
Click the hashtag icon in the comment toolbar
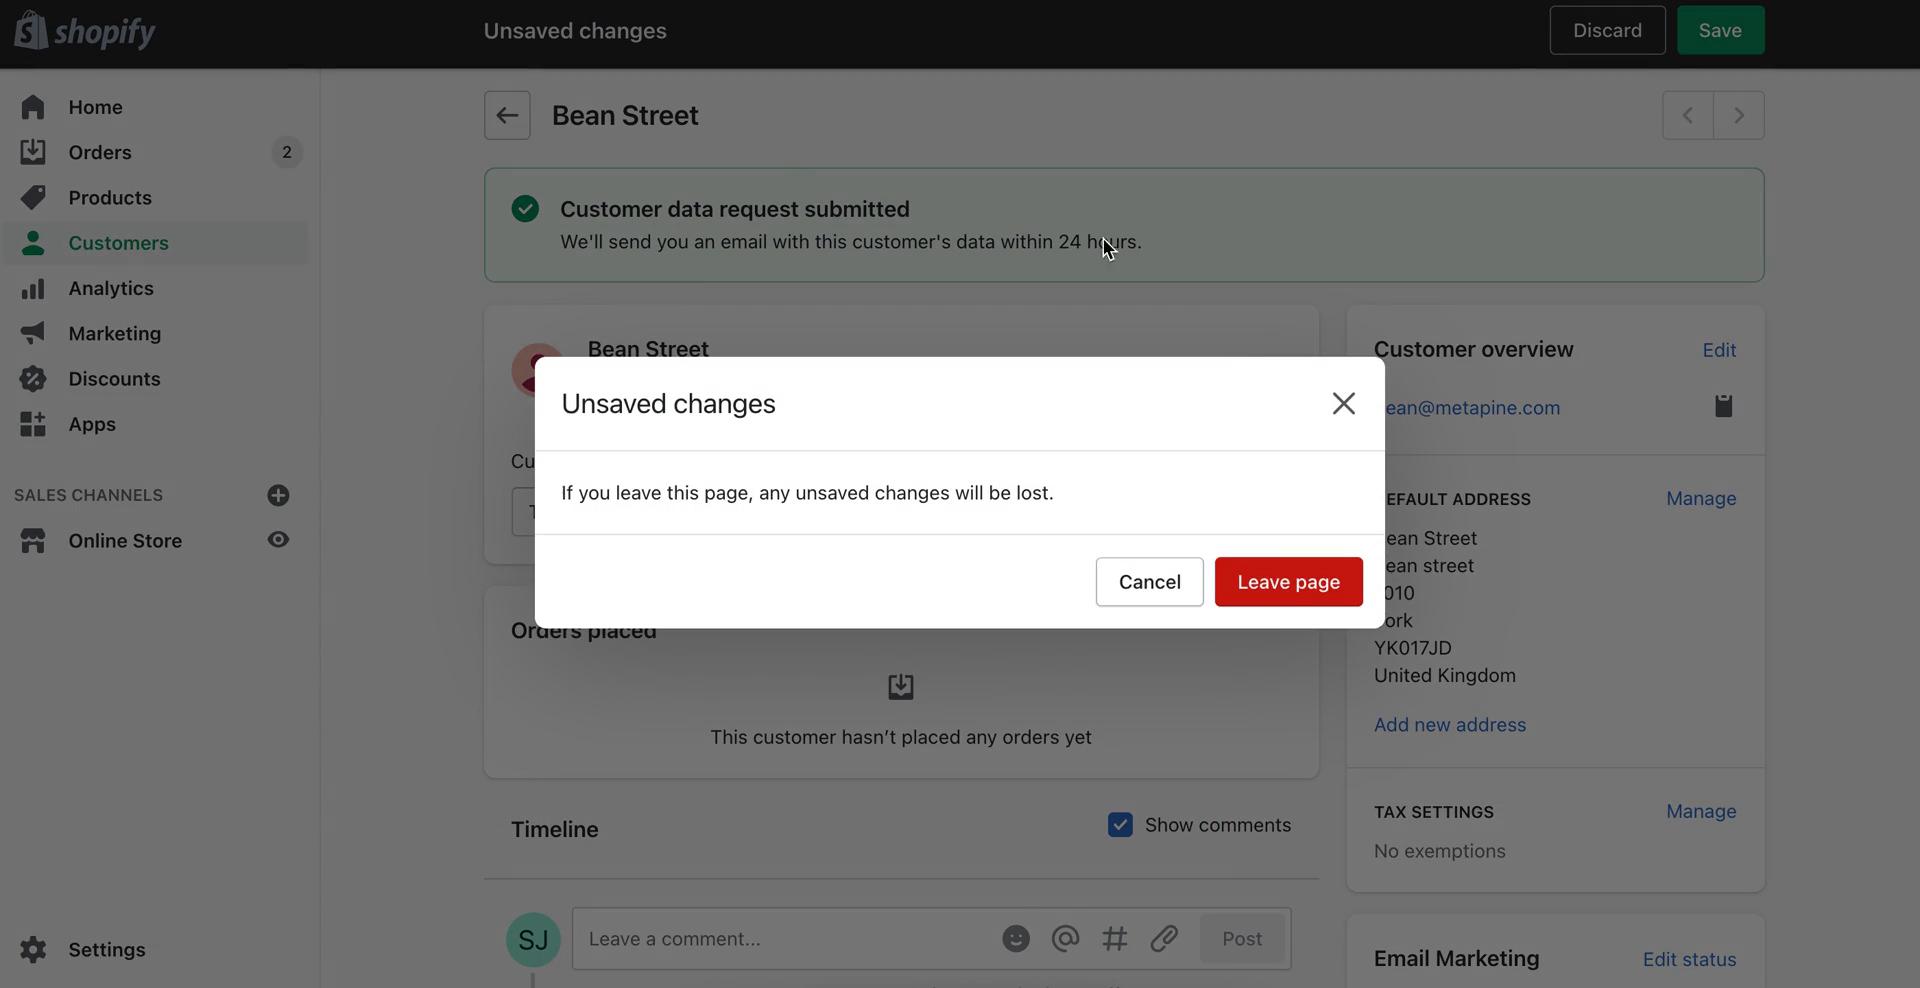click(x=1115, y=938)
